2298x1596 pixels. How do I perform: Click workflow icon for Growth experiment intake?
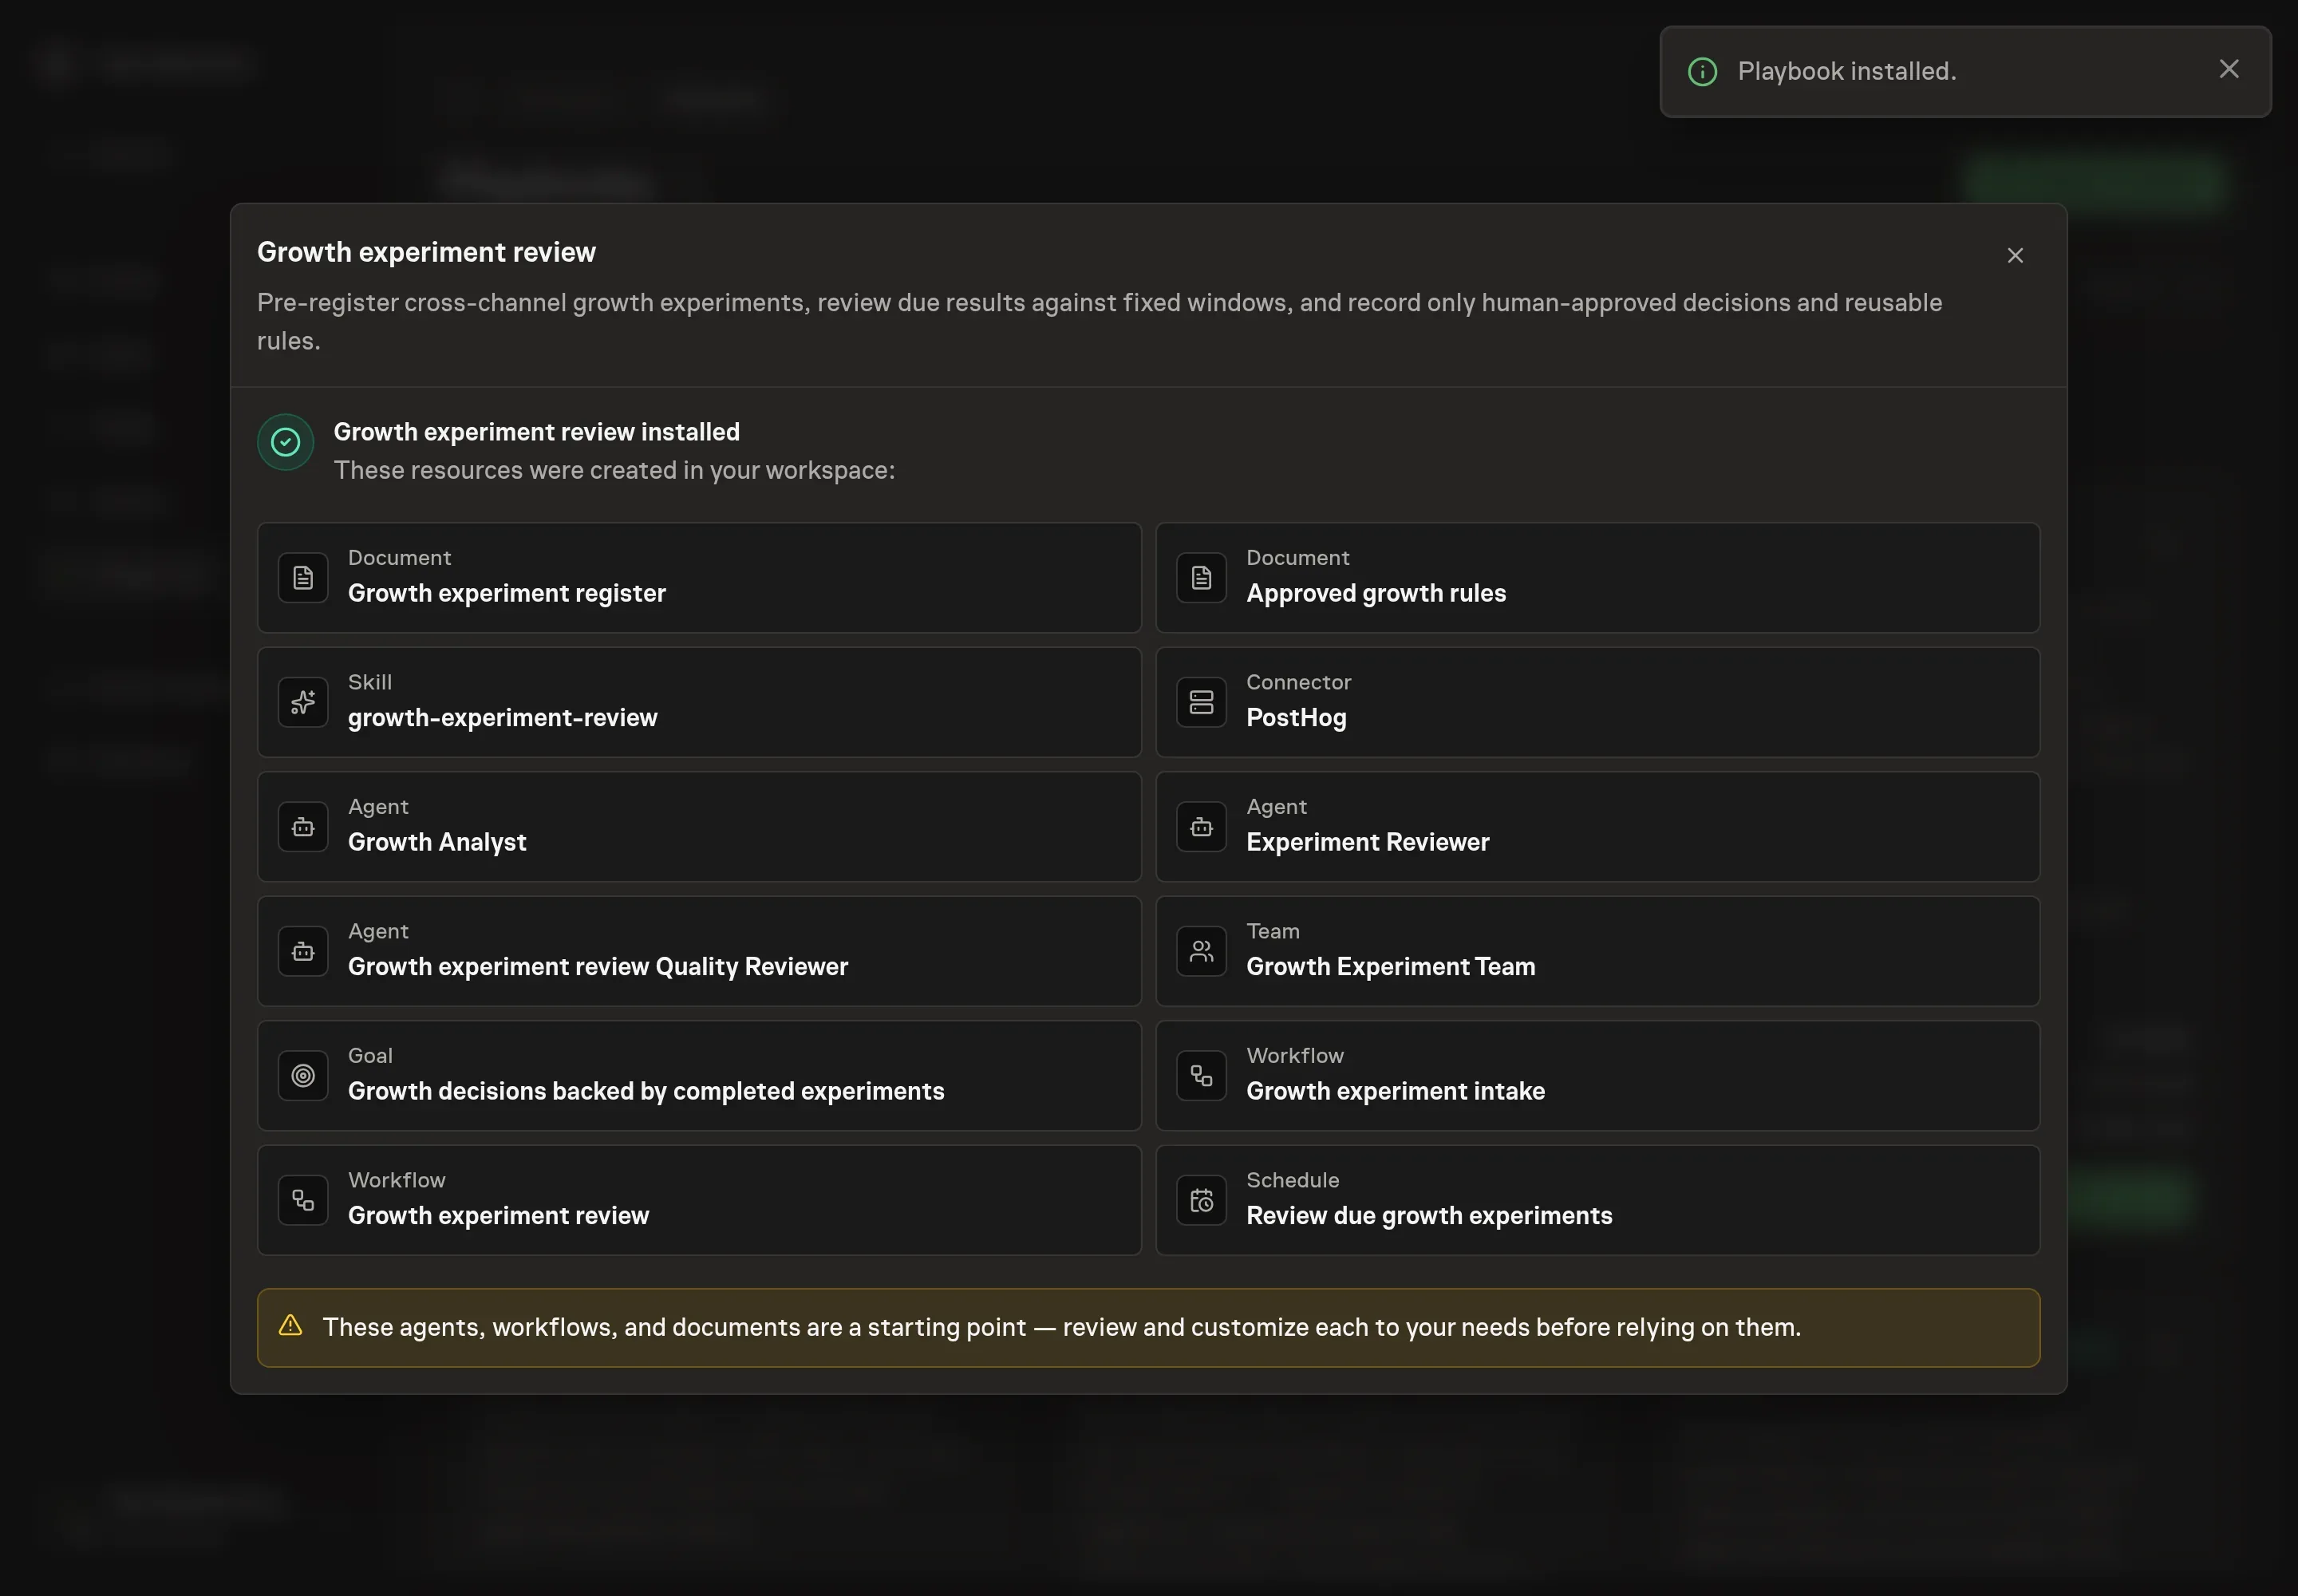pos(1201,1076)
